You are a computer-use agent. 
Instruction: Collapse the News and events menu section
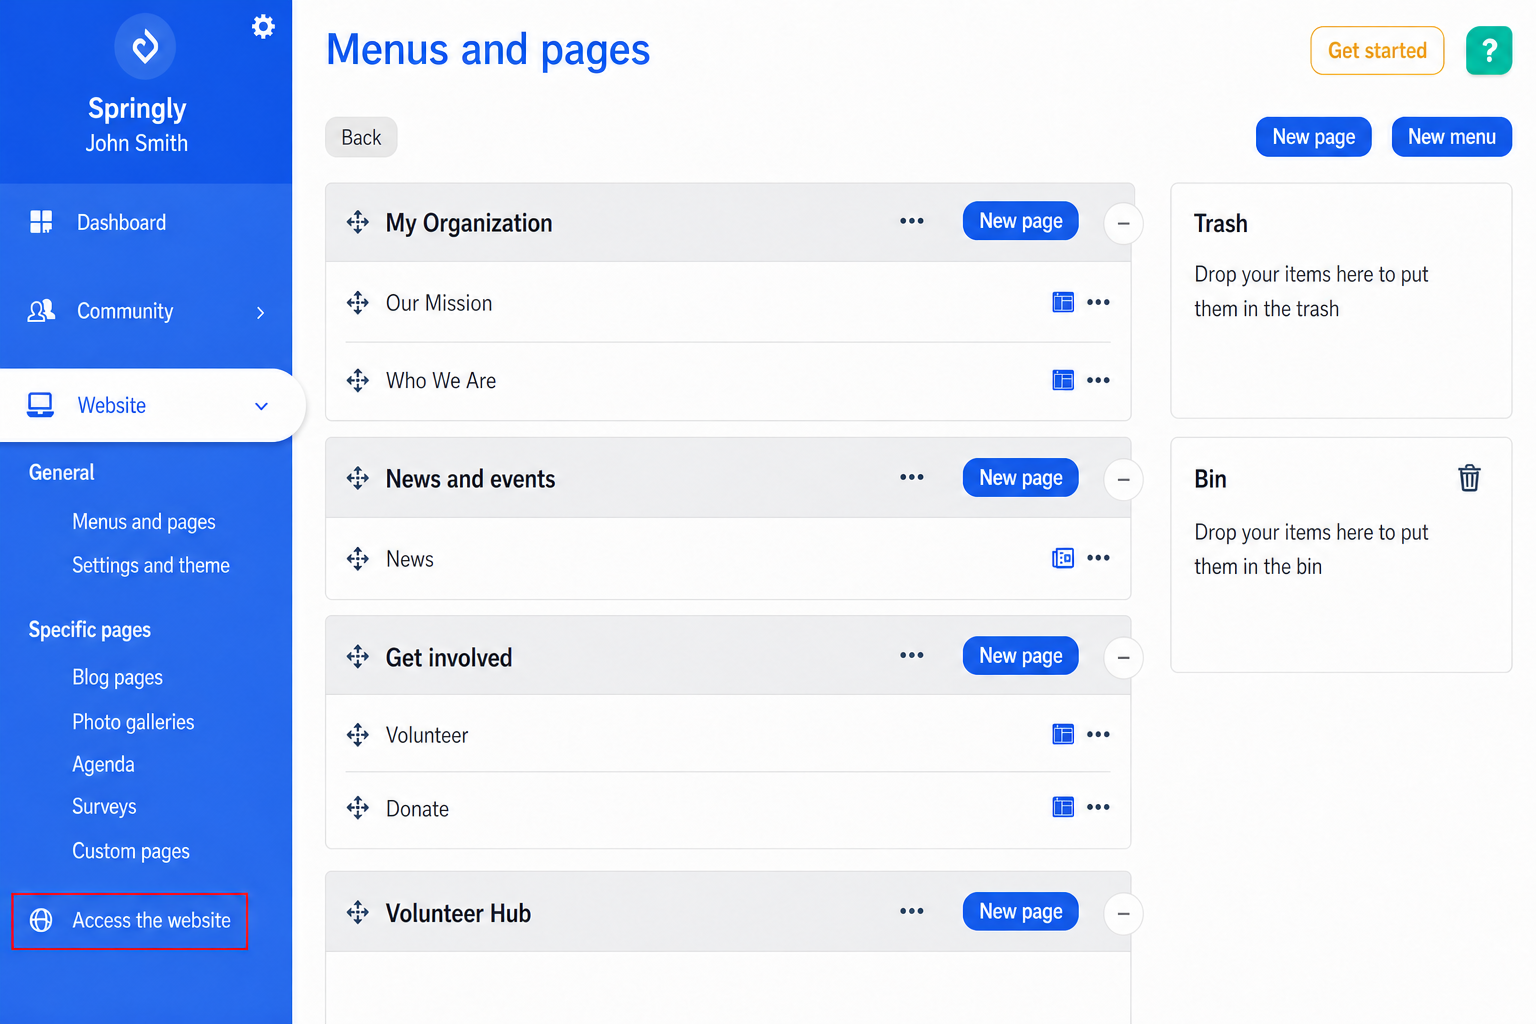coord(1123,480)
